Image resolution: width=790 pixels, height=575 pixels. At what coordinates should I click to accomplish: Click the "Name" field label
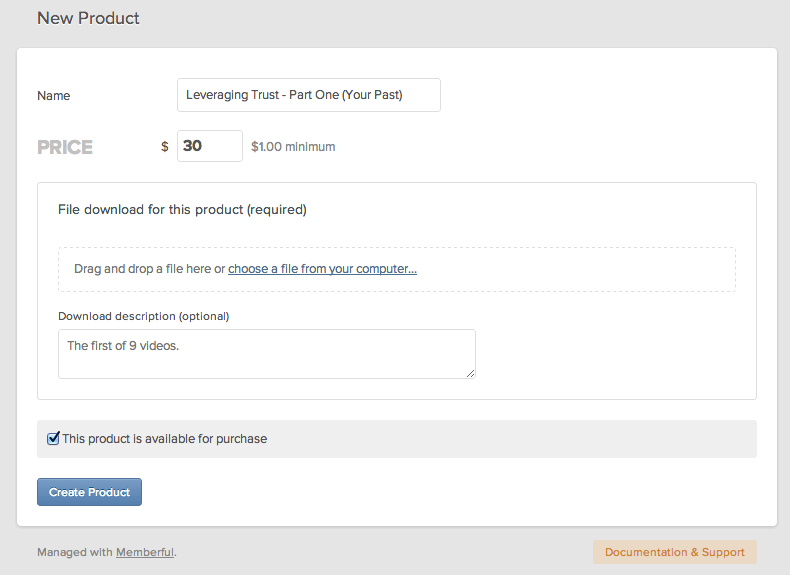pos(54,96)
